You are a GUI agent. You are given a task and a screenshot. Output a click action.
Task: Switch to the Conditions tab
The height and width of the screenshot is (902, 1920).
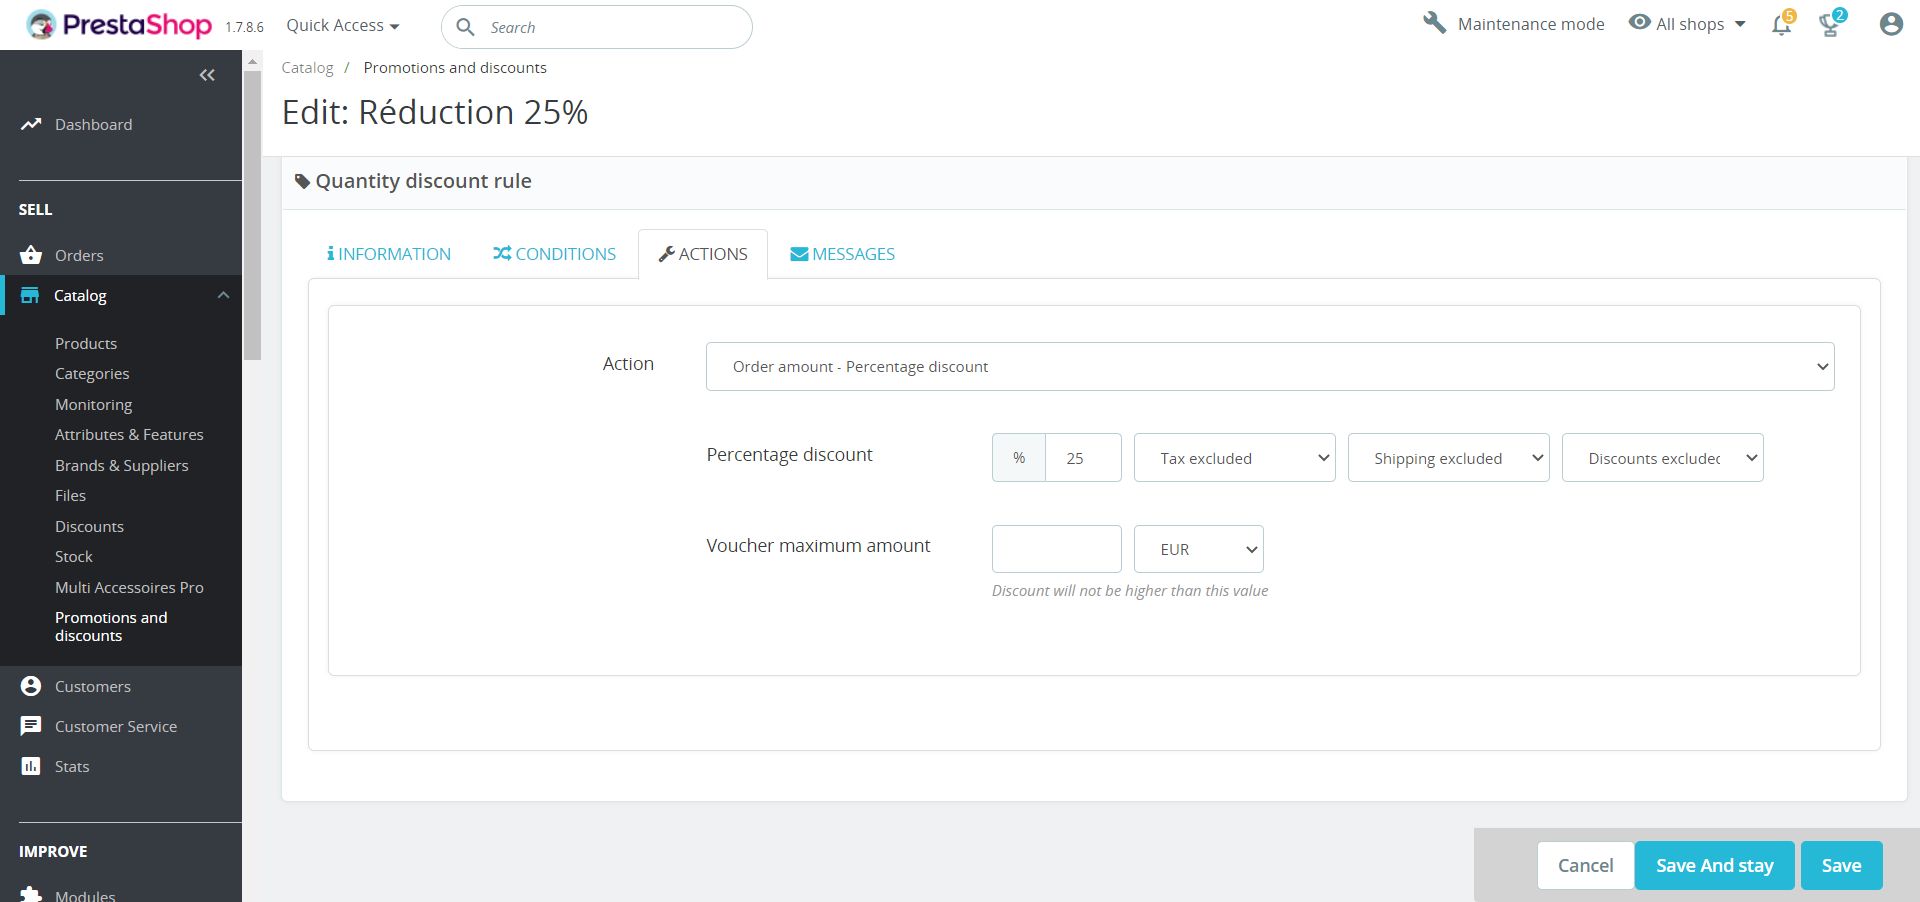(x=555, y=254)
